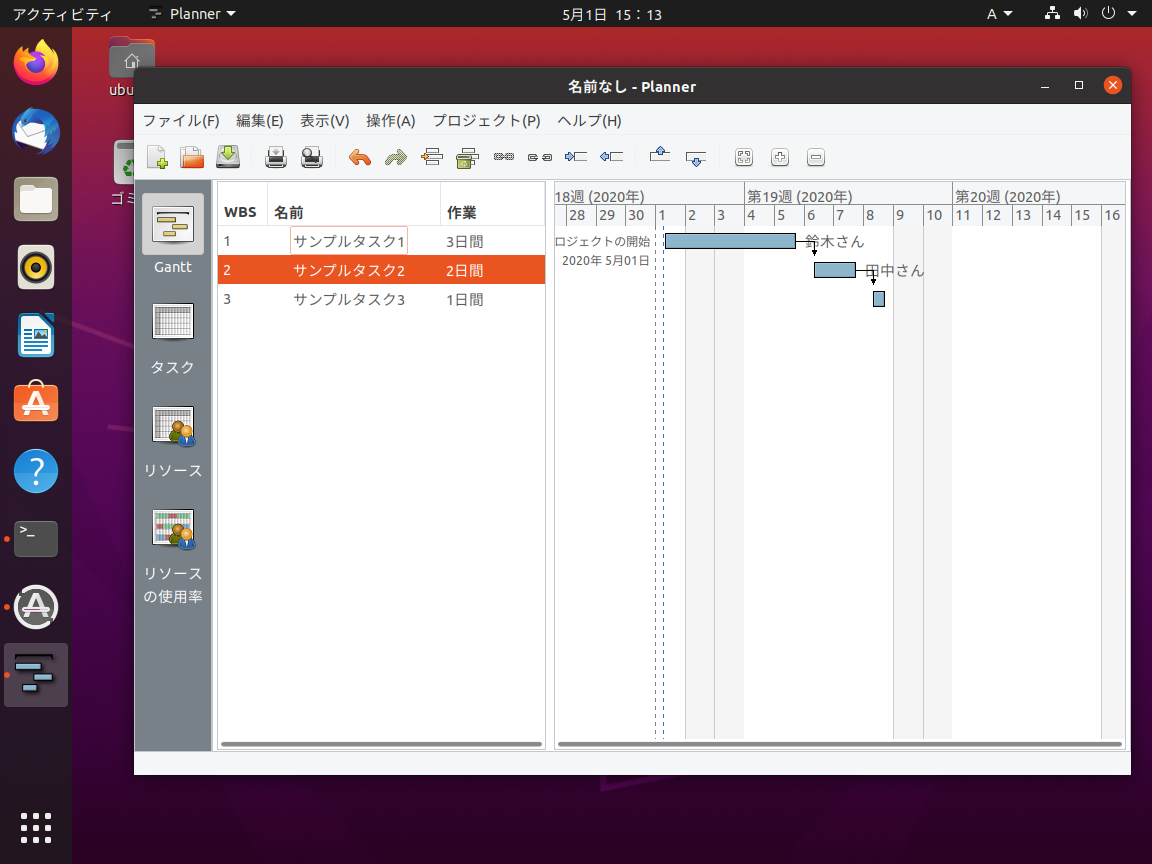This screenshot has width=1152, height=864.
Task: Move the selected task down
Action: [696, 157]
